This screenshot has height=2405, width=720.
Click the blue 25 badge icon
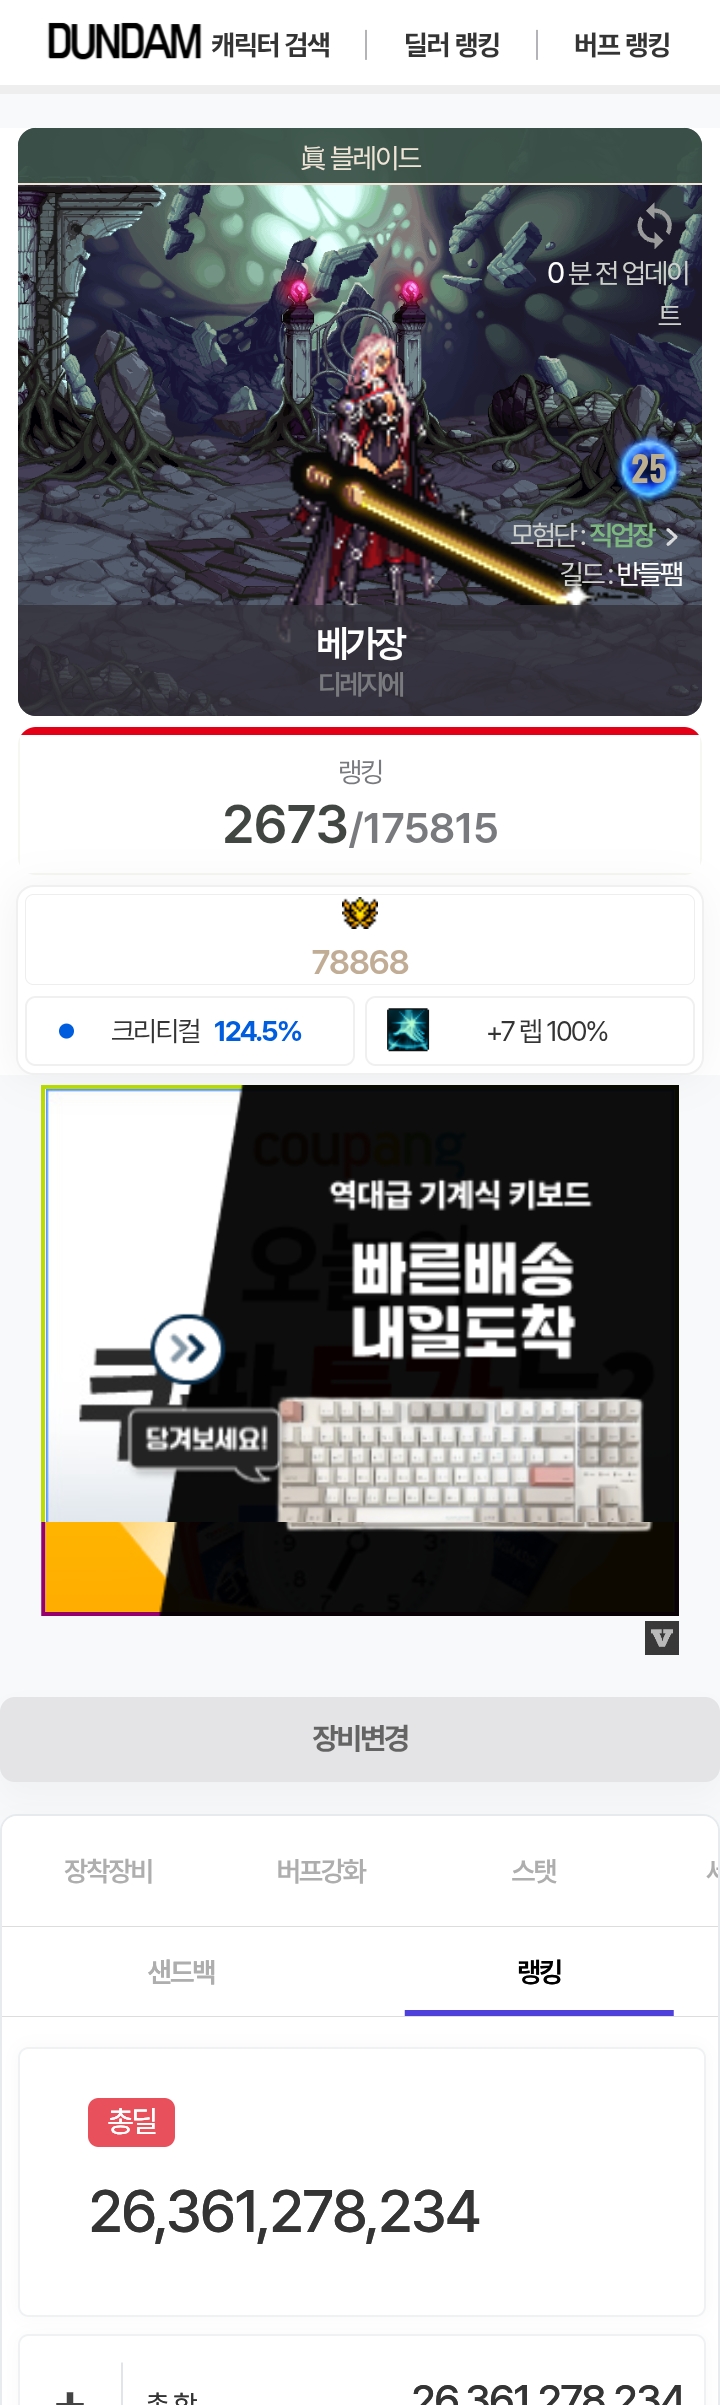[649, 468]
